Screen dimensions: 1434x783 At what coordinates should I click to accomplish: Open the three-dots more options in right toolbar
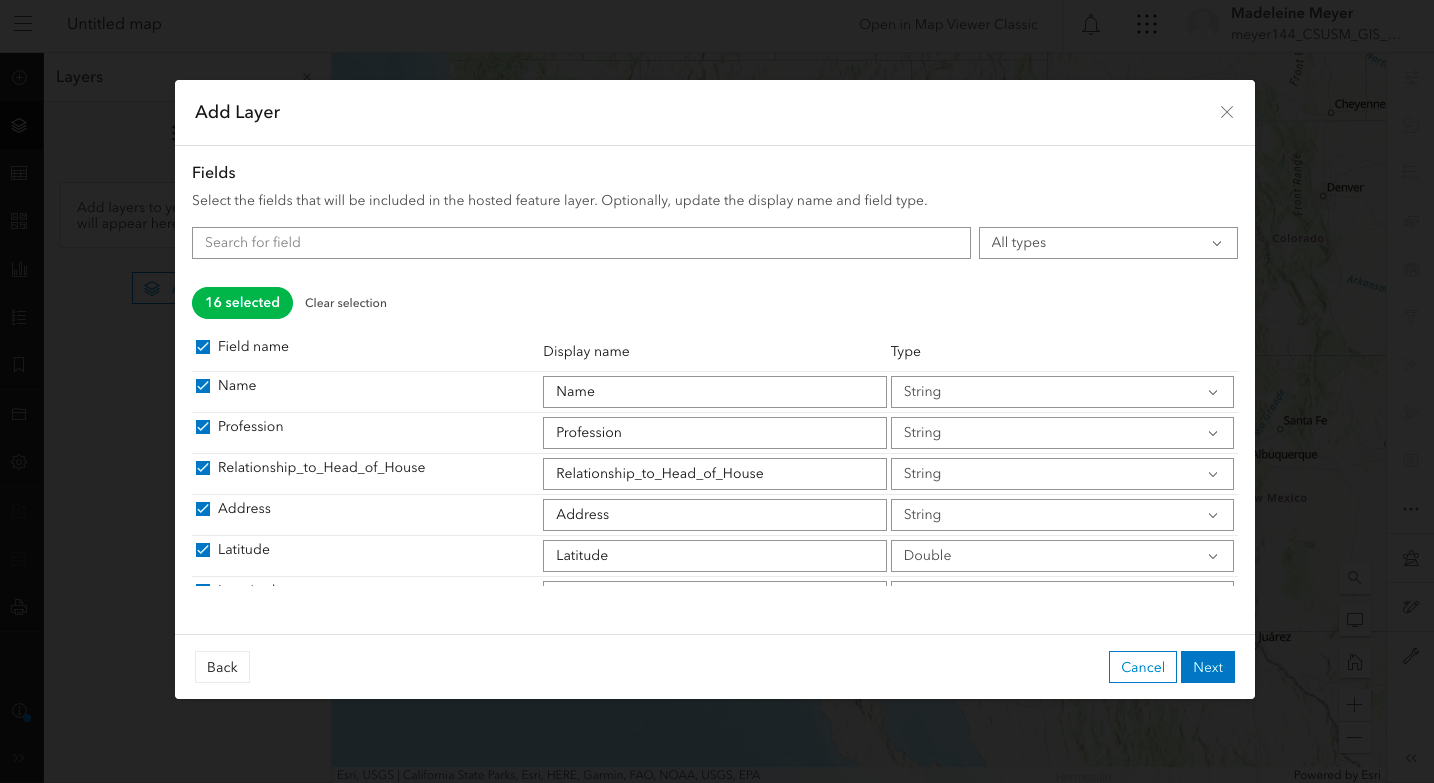1411,509
